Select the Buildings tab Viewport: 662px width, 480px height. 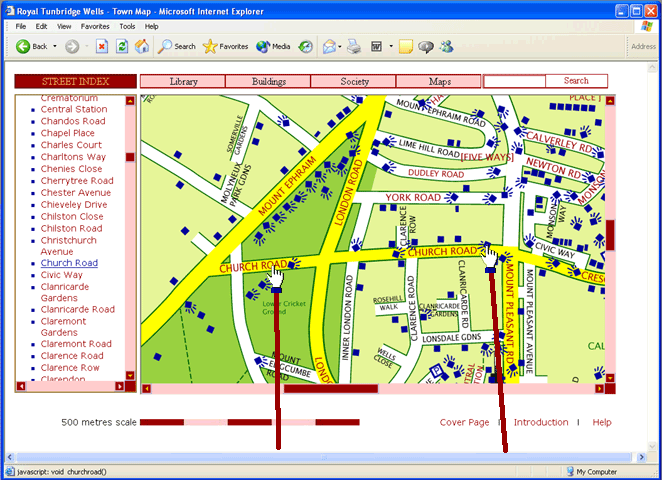(x=268, y=81)
